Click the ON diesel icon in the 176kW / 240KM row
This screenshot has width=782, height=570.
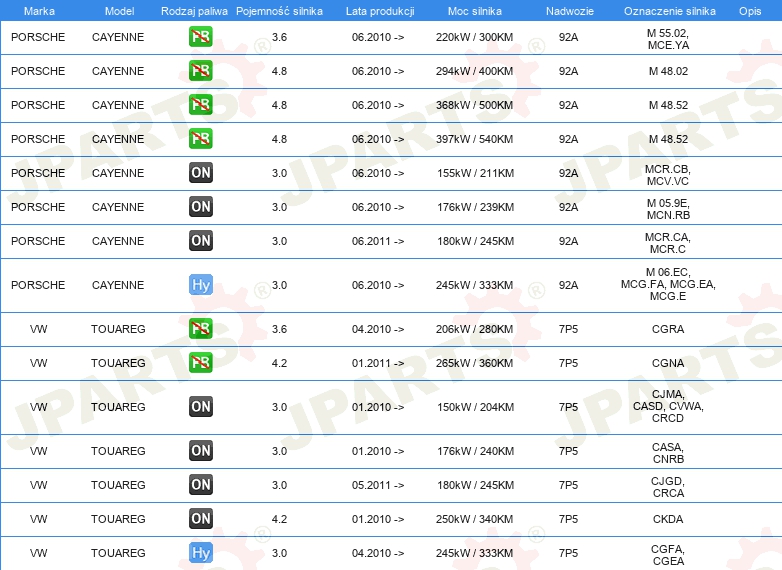tap(200, 450)
